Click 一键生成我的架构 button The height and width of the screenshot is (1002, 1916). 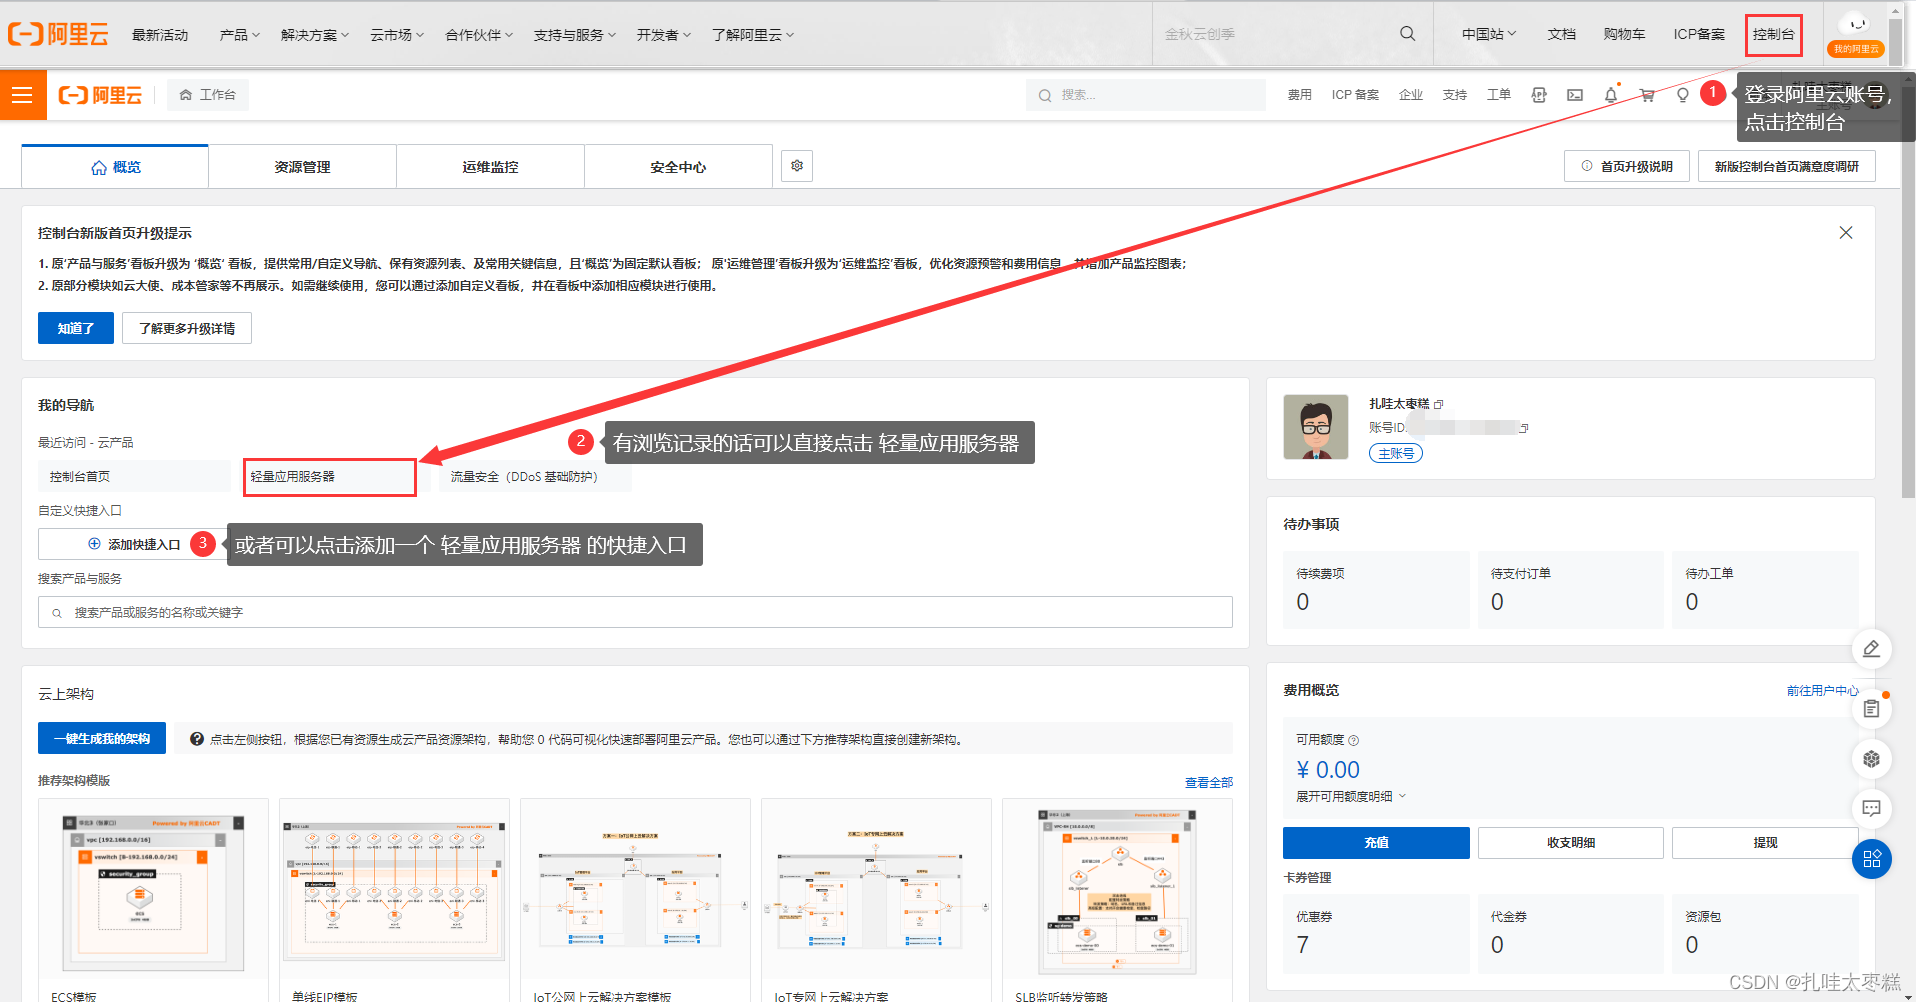102,738
